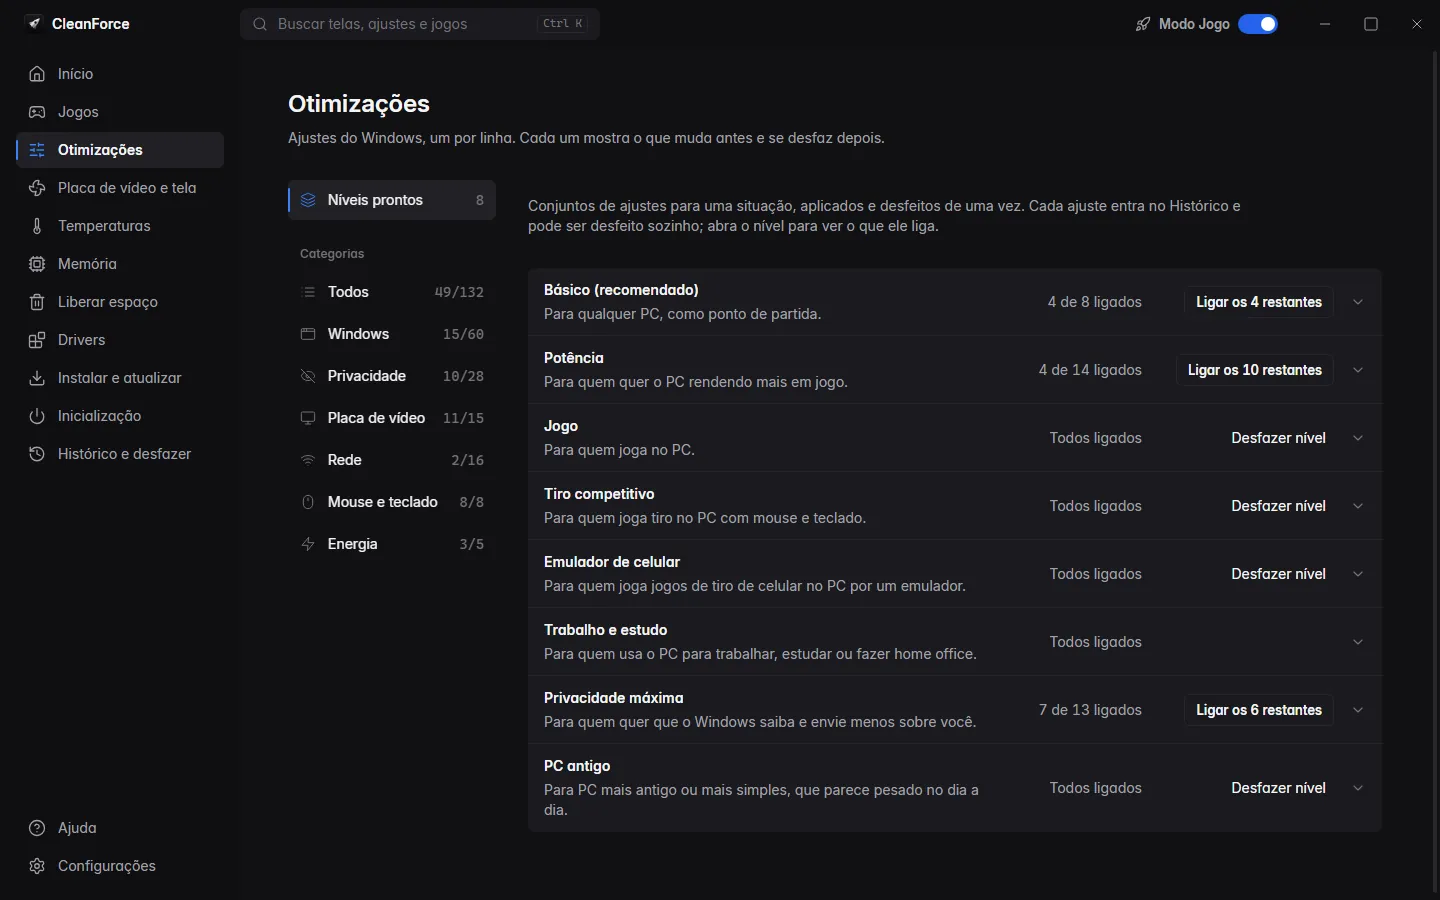
Task: Click the Inicialização power icon
Action: 37,416
